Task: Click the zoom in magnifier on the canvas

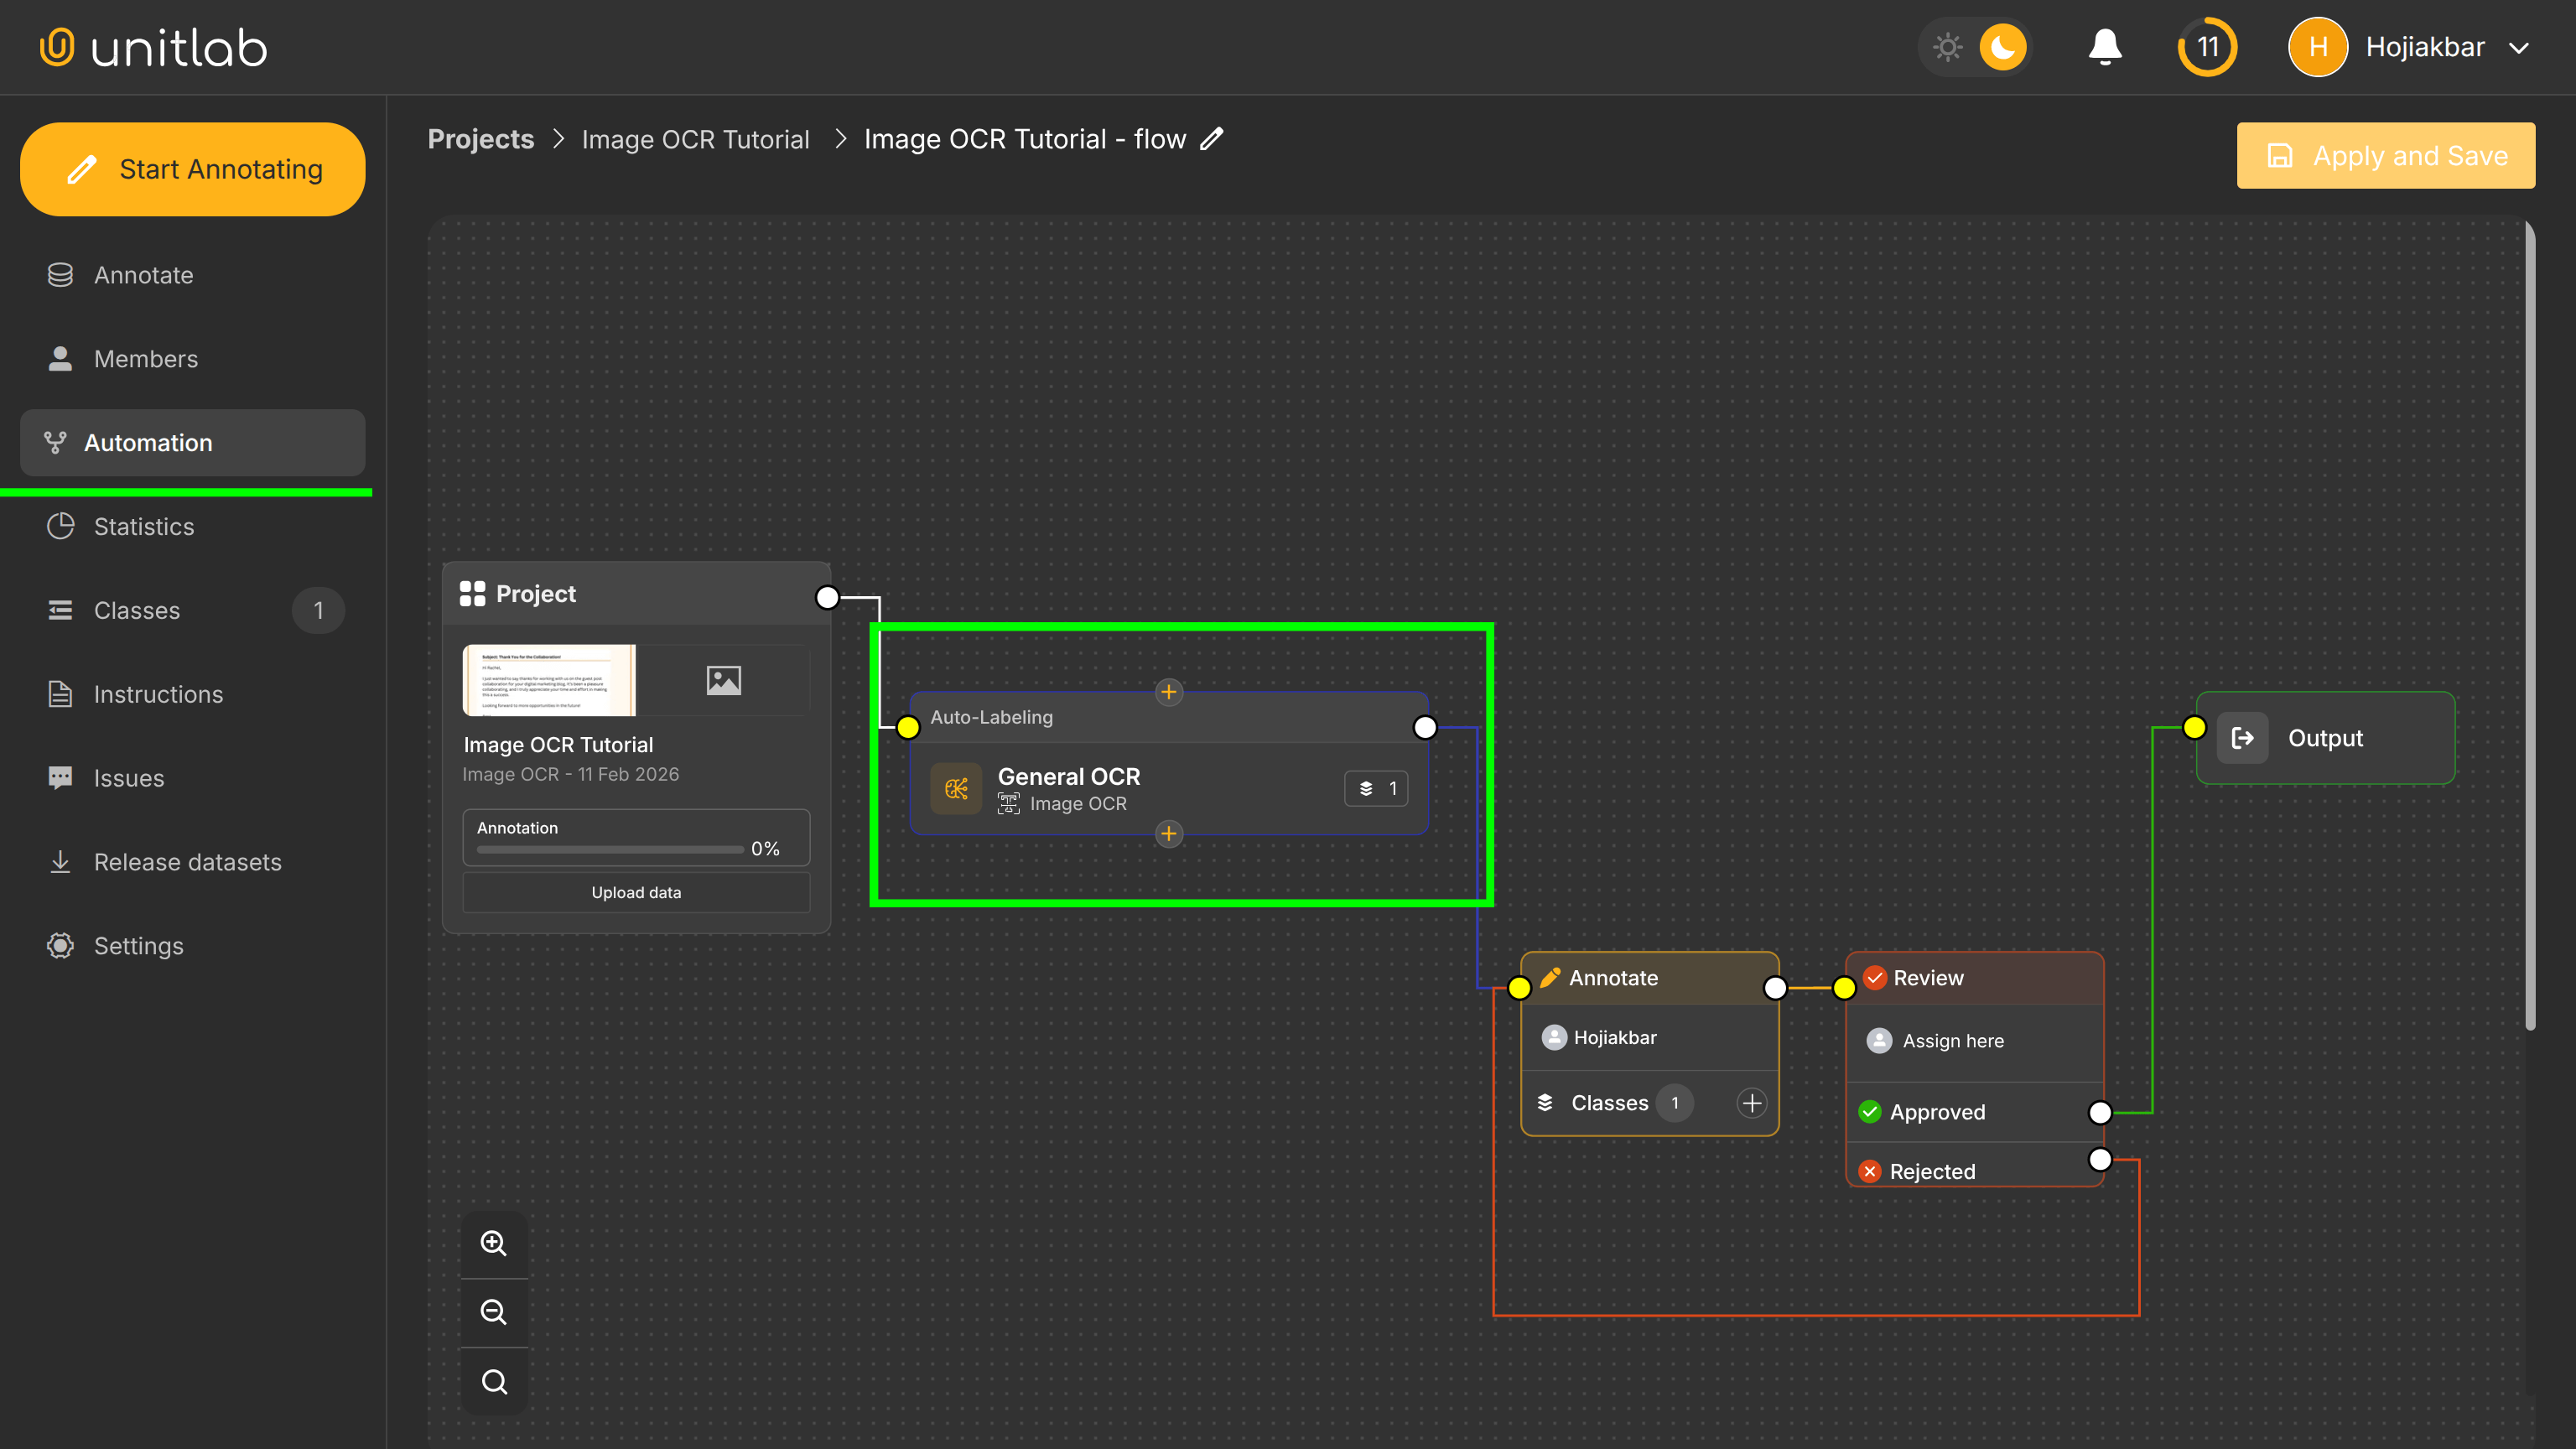Action: coord(494,1242)
